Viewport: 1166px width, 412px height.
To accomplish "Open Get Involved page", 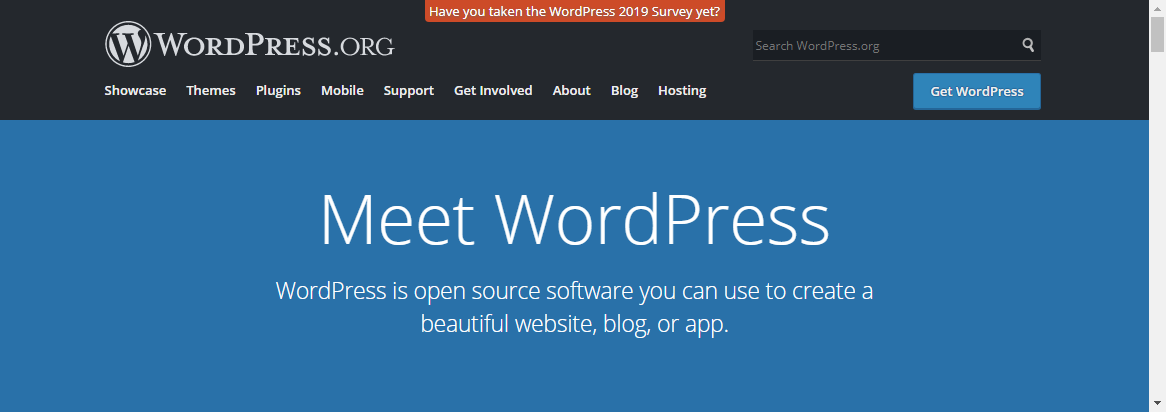I will (x=493, y=91).
